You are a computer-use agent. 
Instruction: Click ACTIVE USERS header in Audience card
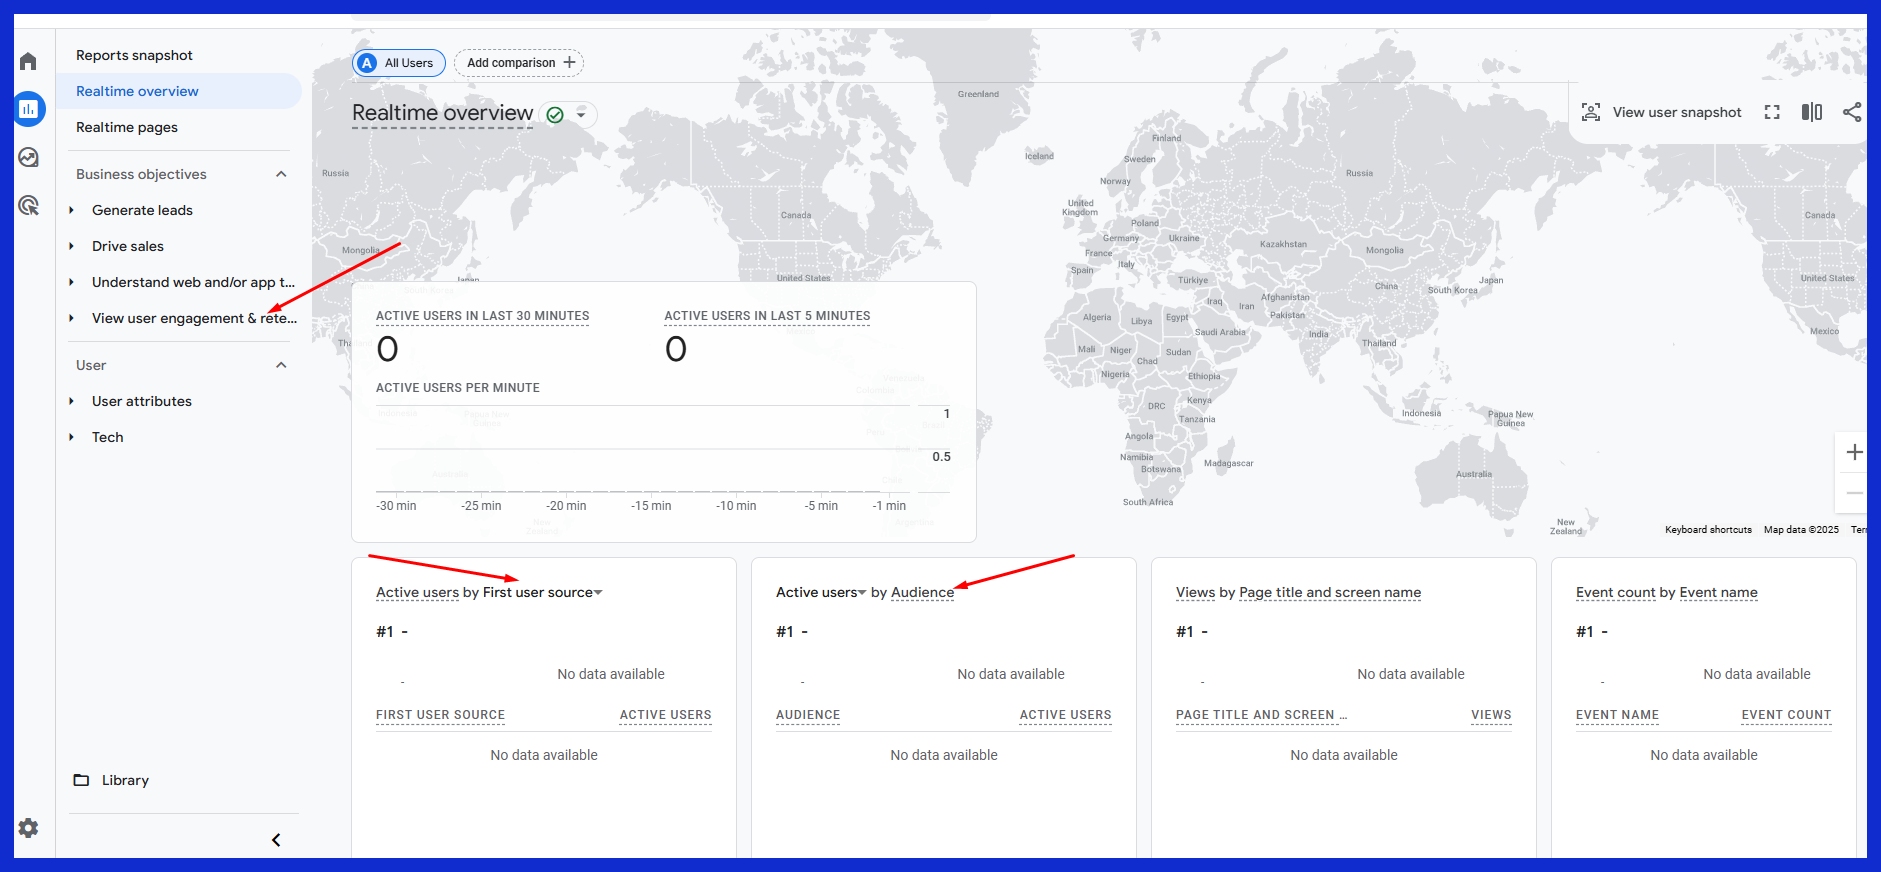pyautogui.click(x=1065, y=715)
